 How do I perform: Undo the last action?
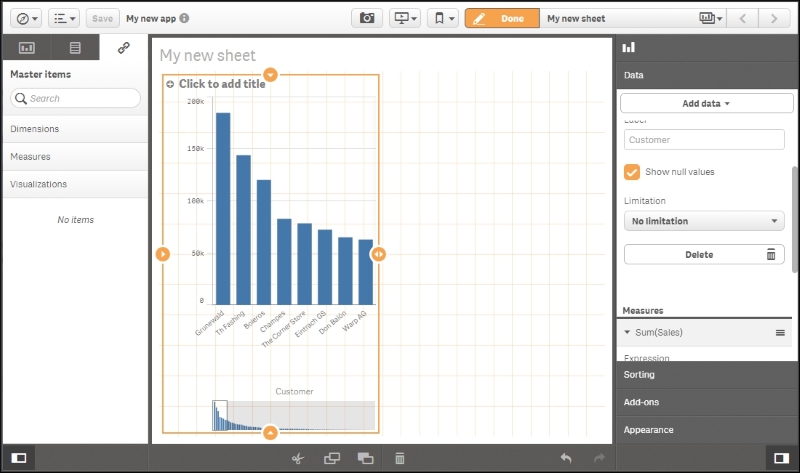[566, 458]
